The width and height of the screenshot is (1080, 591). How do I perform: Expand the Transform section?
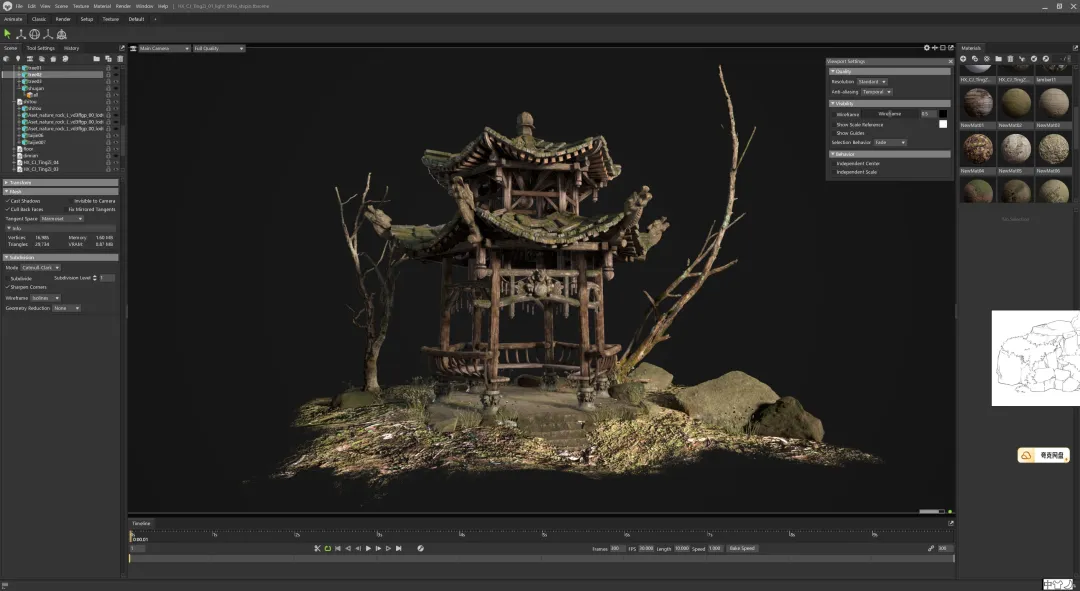(61, 183)
